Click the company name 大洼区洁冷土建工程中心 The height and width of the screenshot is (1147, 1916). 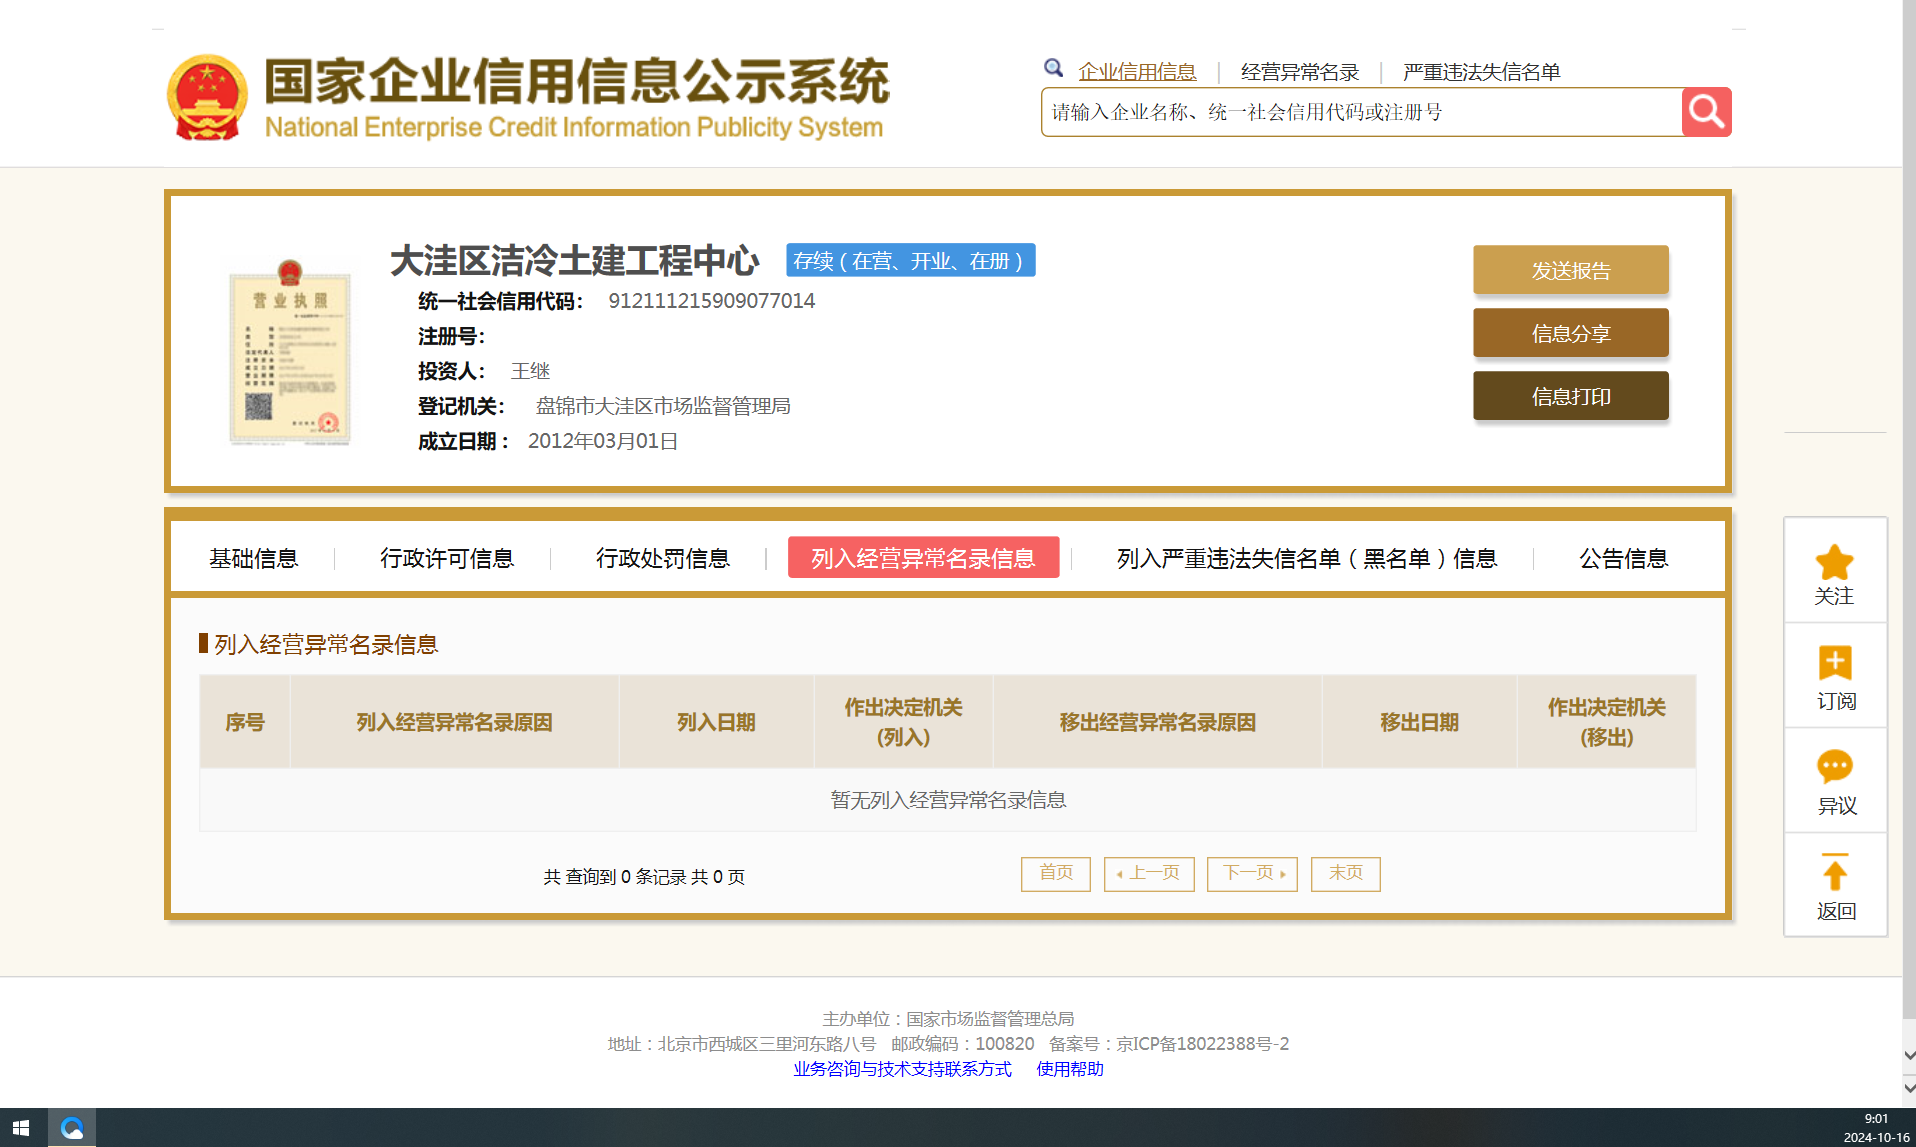click(574, 261)
